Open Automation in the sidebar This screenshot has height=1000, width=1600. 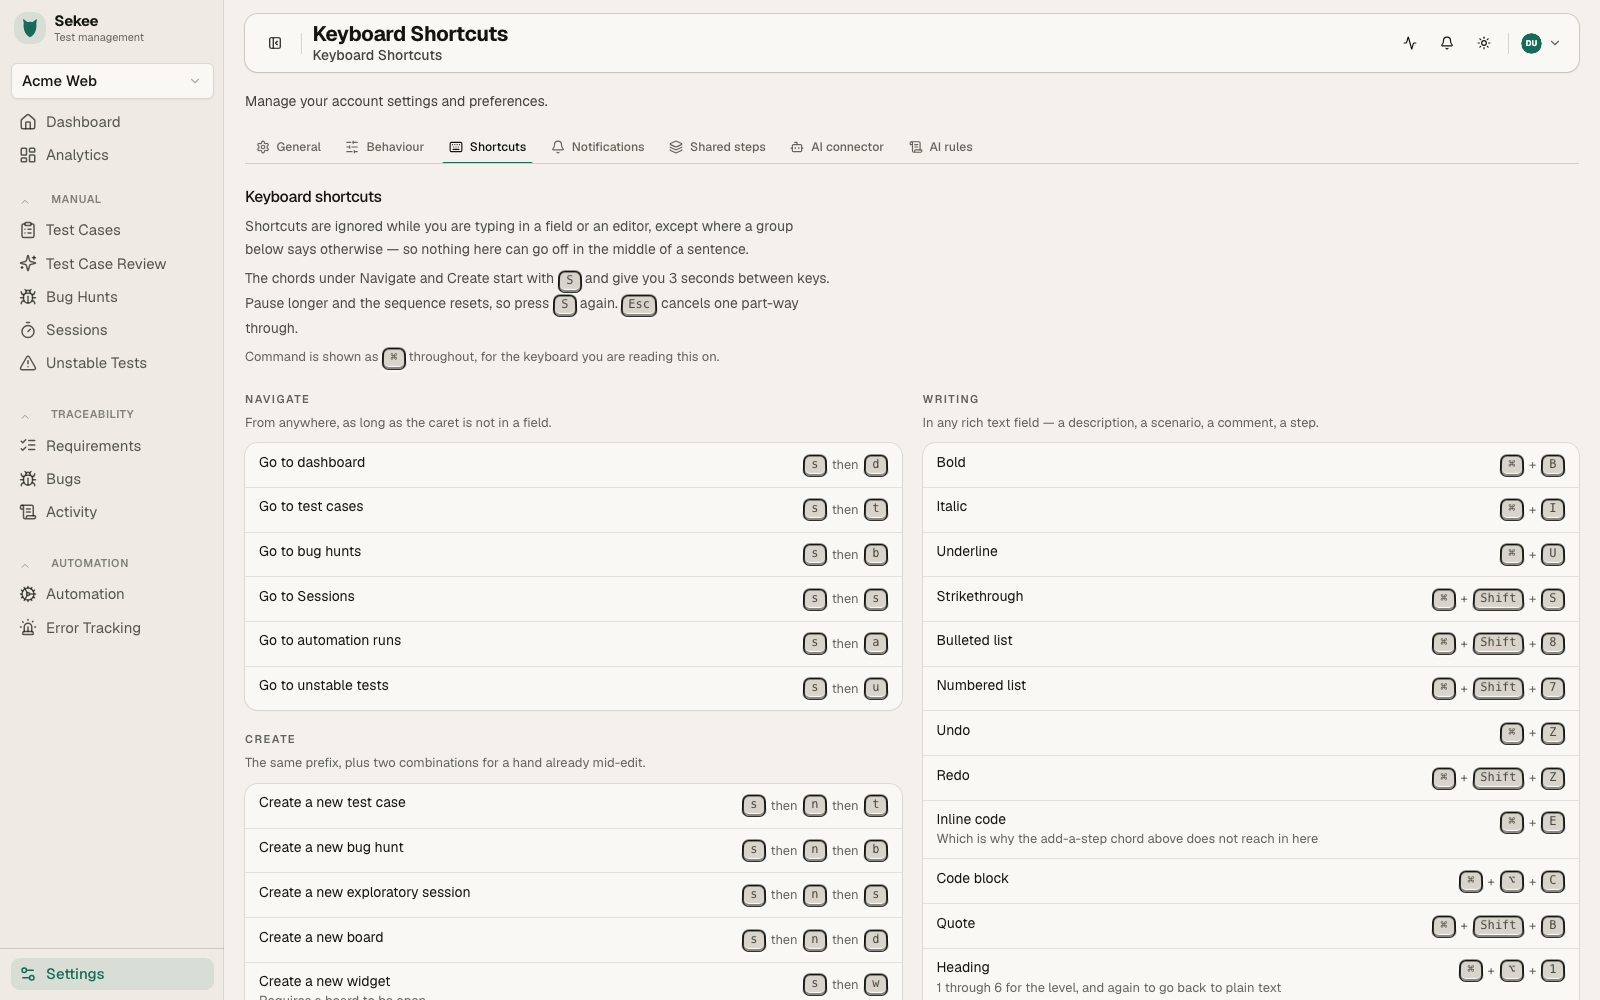pyautogui.click(x=112, y=594)
